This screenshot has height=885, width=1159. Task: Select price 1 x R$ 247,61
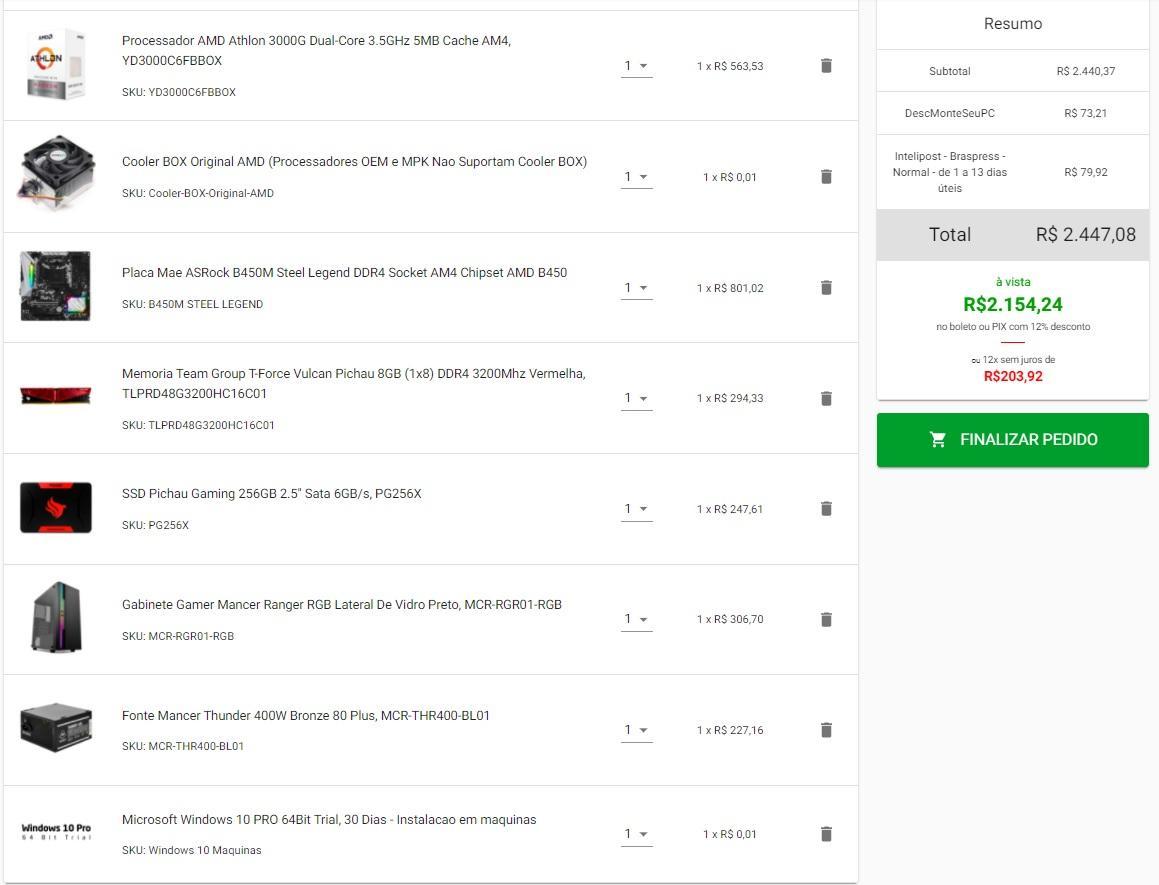pyautogui.click(x=730, y=509)
